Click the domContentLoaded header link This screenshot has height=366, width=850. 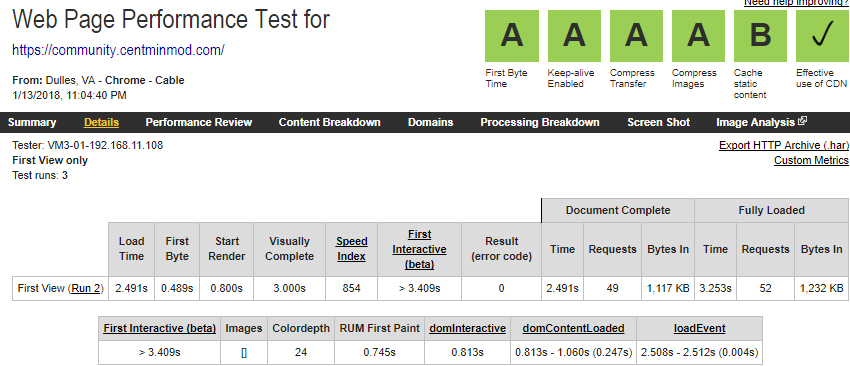coord(574,329)
